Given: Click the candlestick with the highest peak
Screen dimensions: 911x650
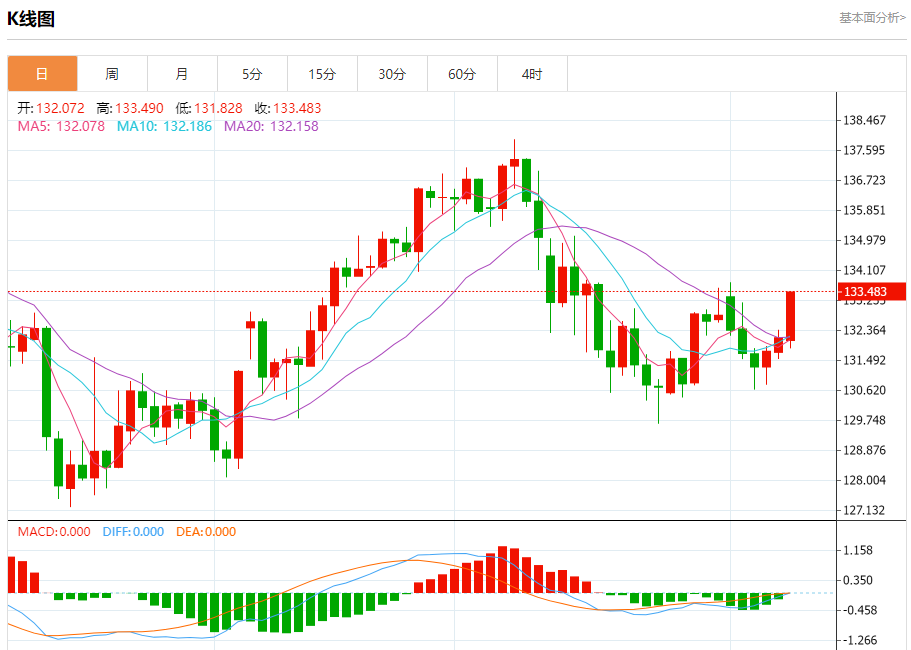Looking at the screenshot, I should [514, 163].
